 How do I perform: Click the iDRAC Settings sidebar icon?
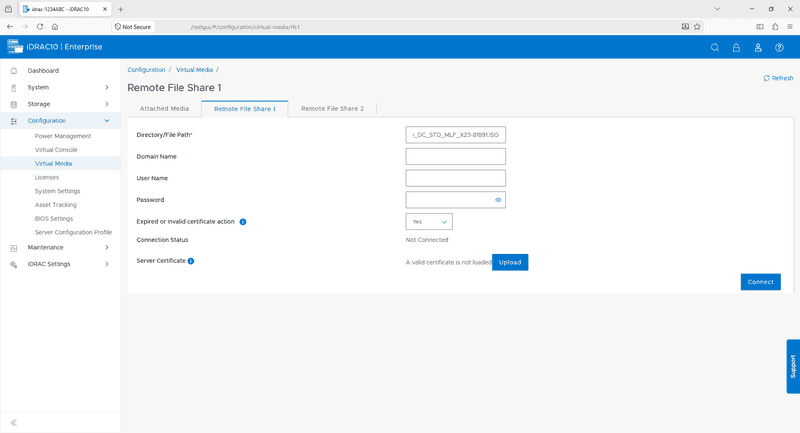tap(14, 264)
